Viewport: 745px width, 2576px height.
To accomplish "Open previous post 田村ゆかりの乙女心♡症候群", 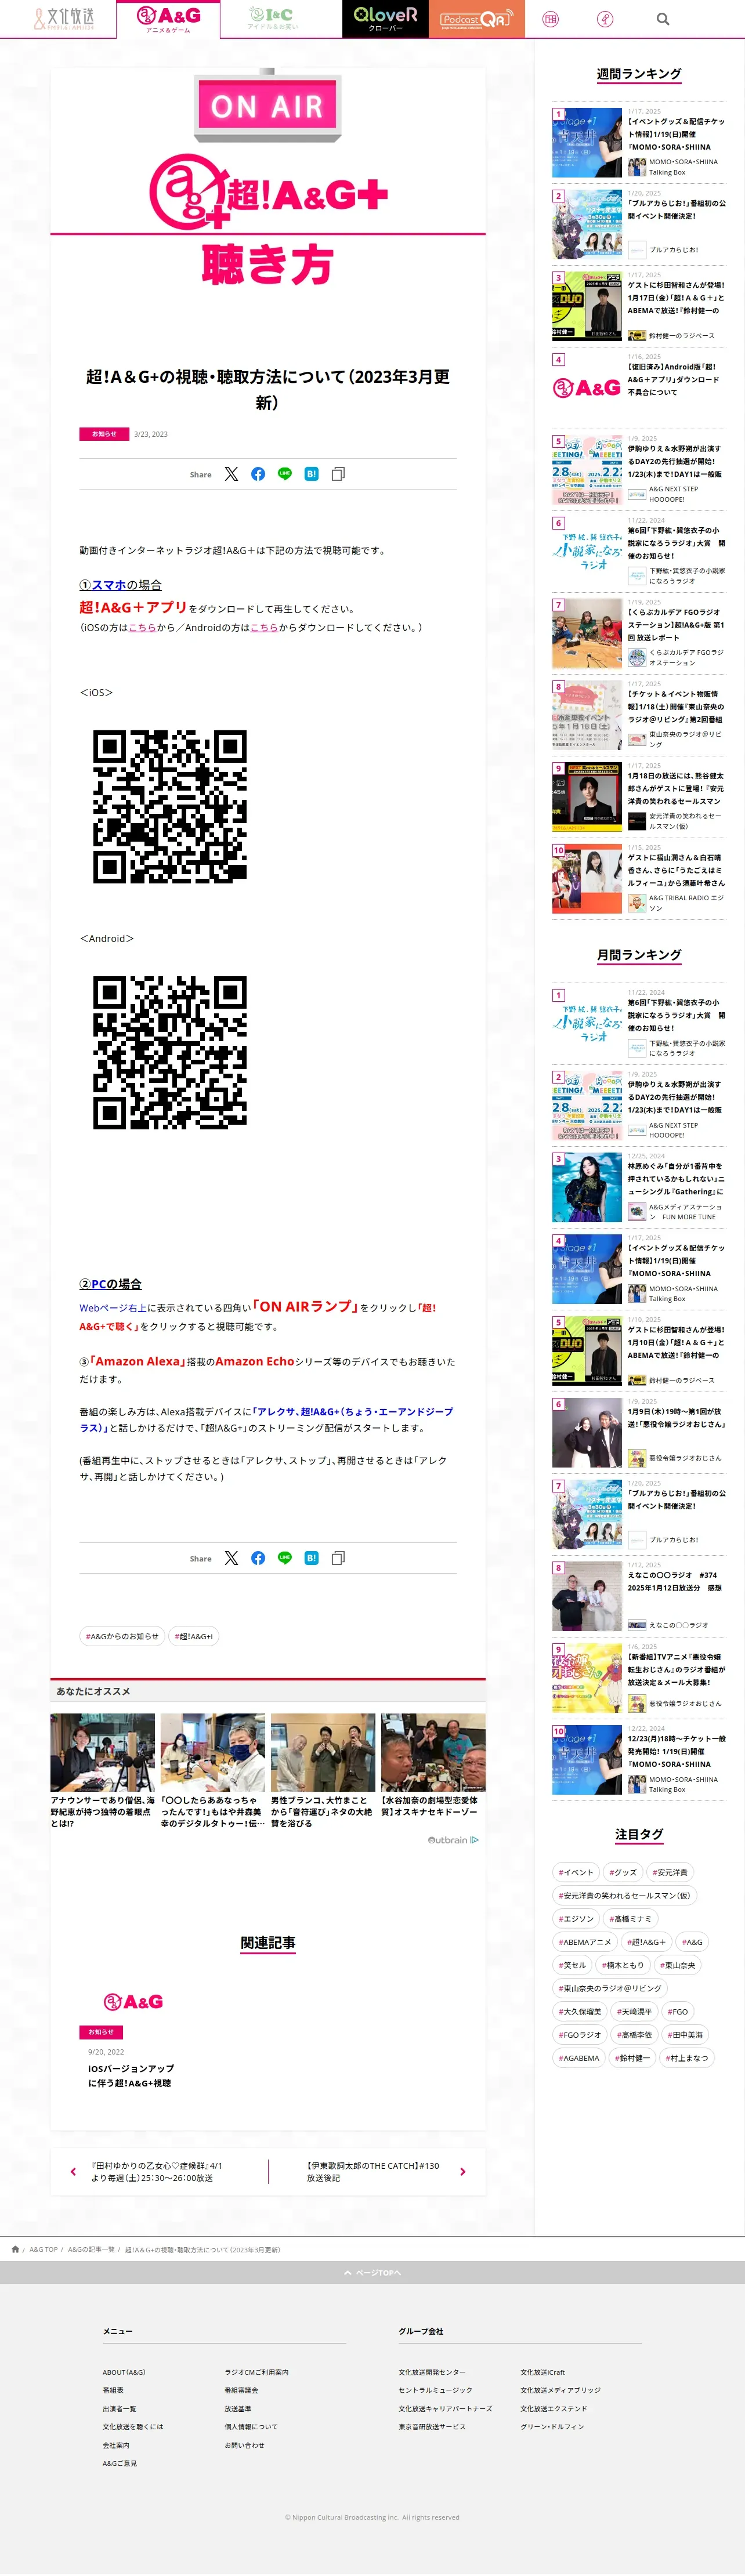I will (156, 2172).
